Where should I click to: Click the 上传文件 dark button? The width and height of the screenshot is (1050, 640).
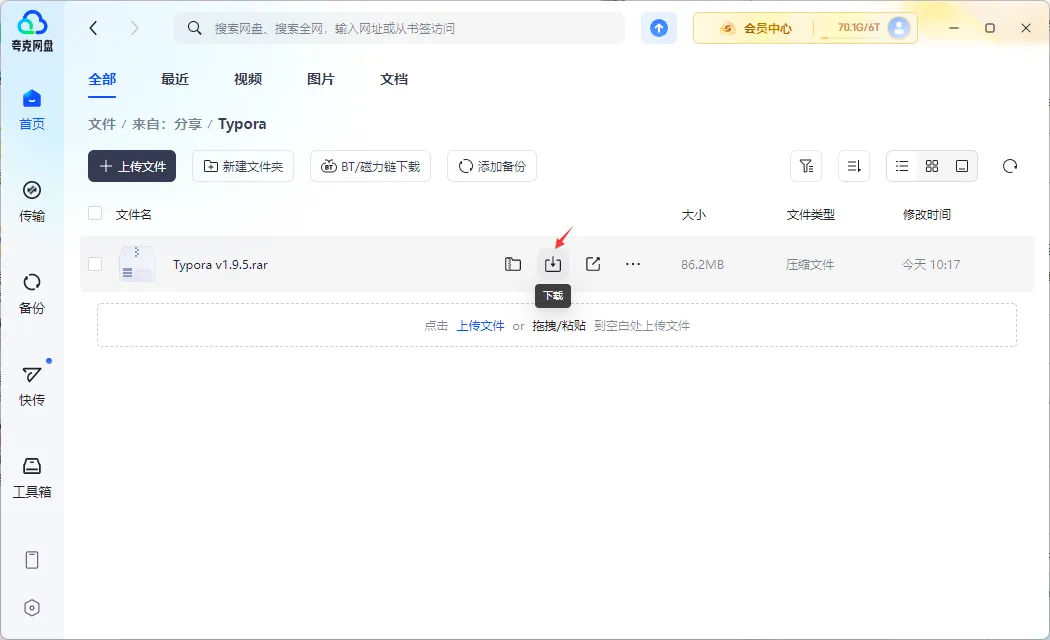coord(132,166)
